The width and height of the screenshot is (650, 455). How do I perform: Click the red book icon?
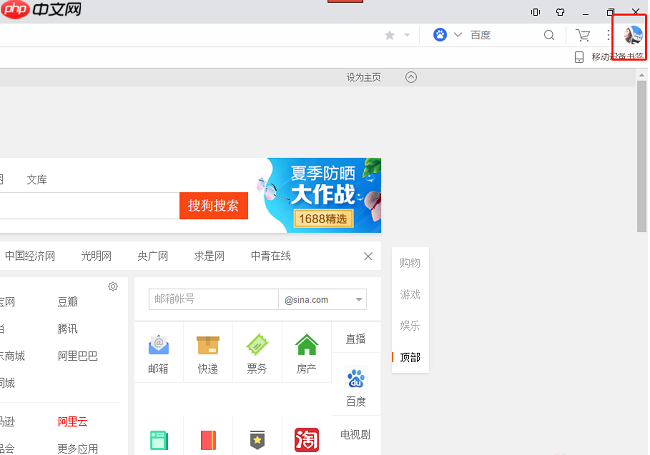click(208, 440)
